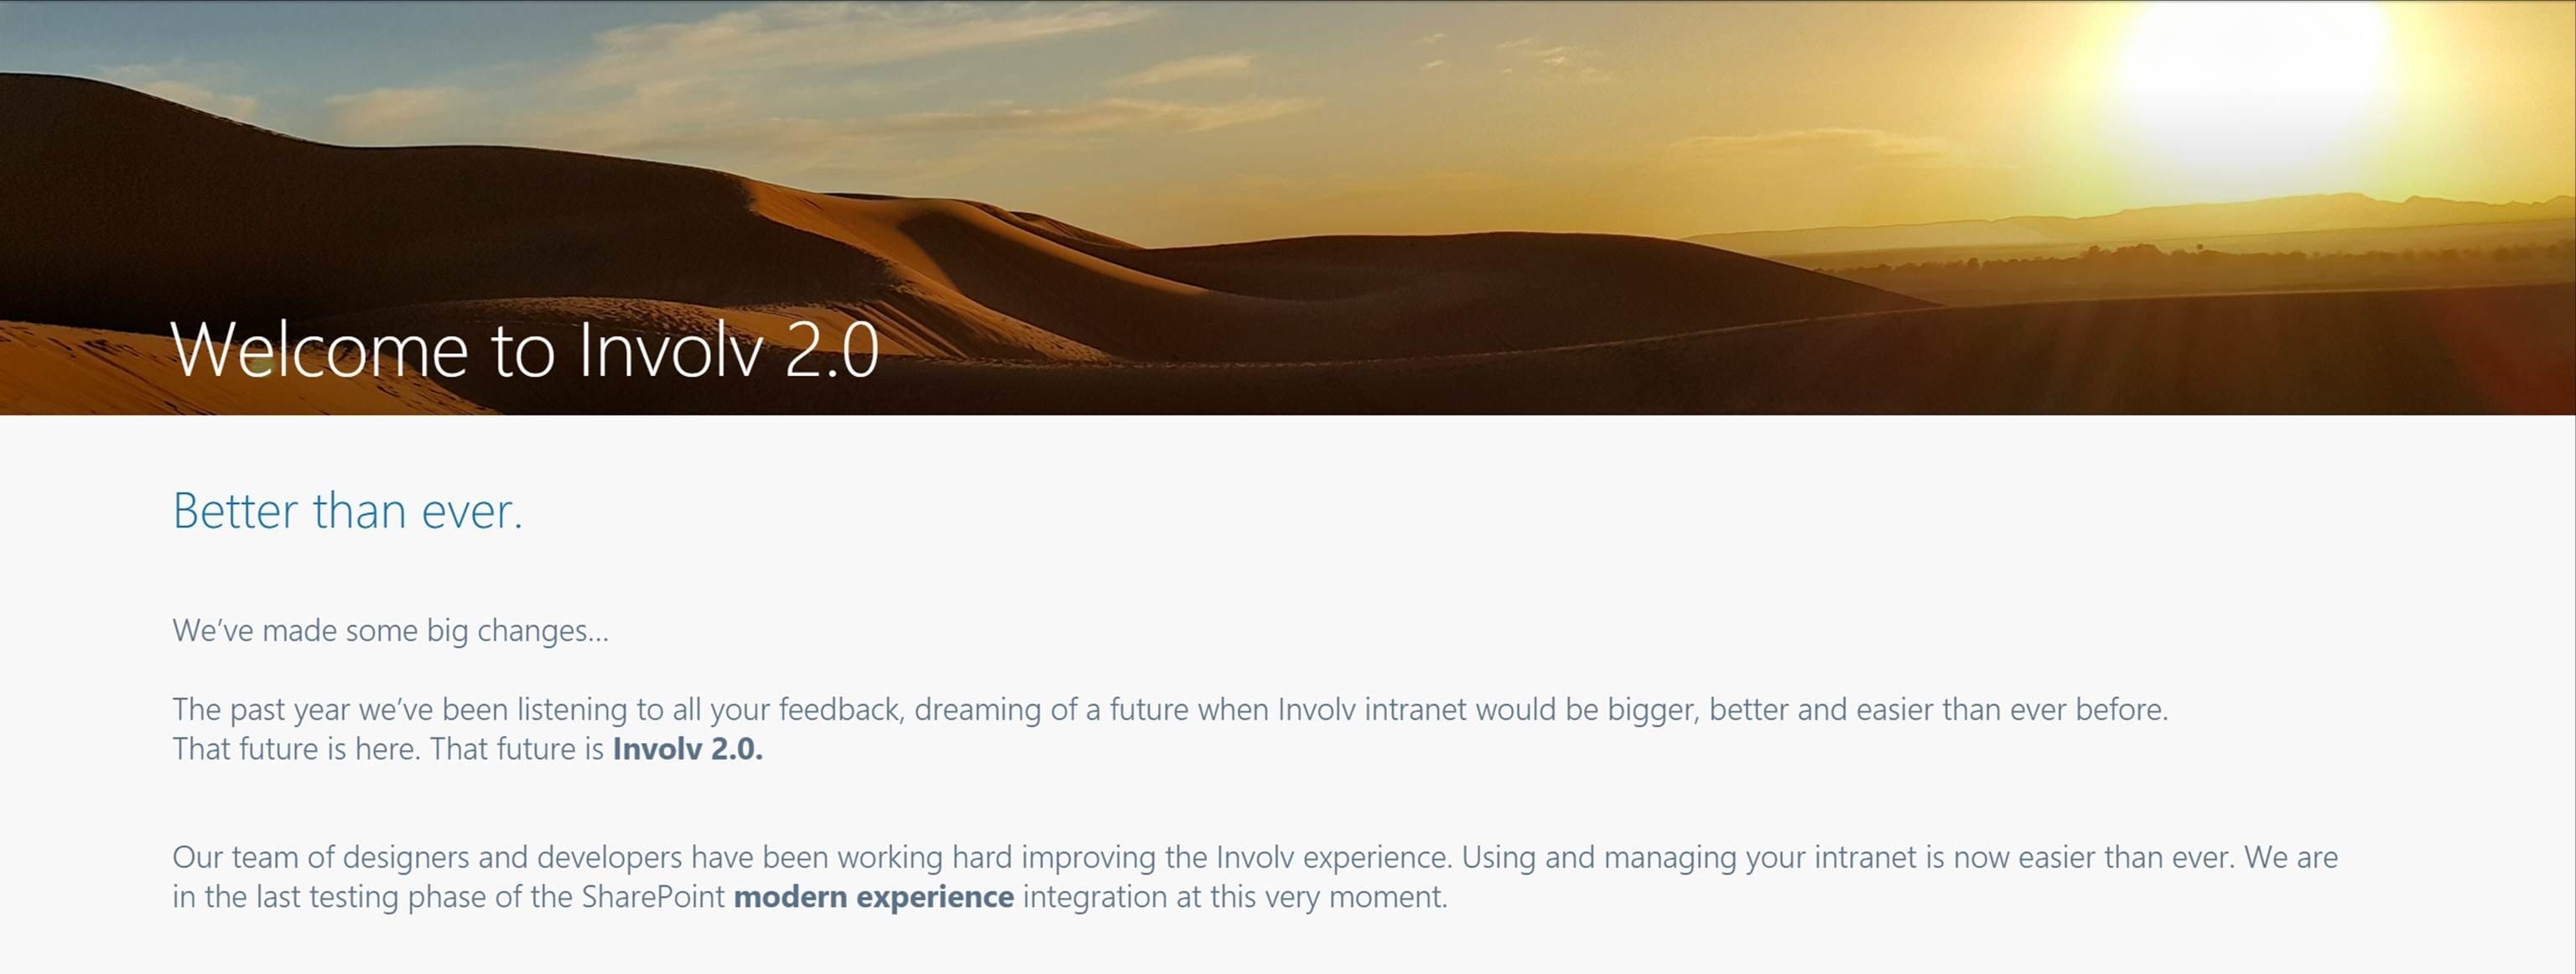Click the "We've made some big changes…" line
Screen dimensions: 2576x974
click(x=390, y=630)
